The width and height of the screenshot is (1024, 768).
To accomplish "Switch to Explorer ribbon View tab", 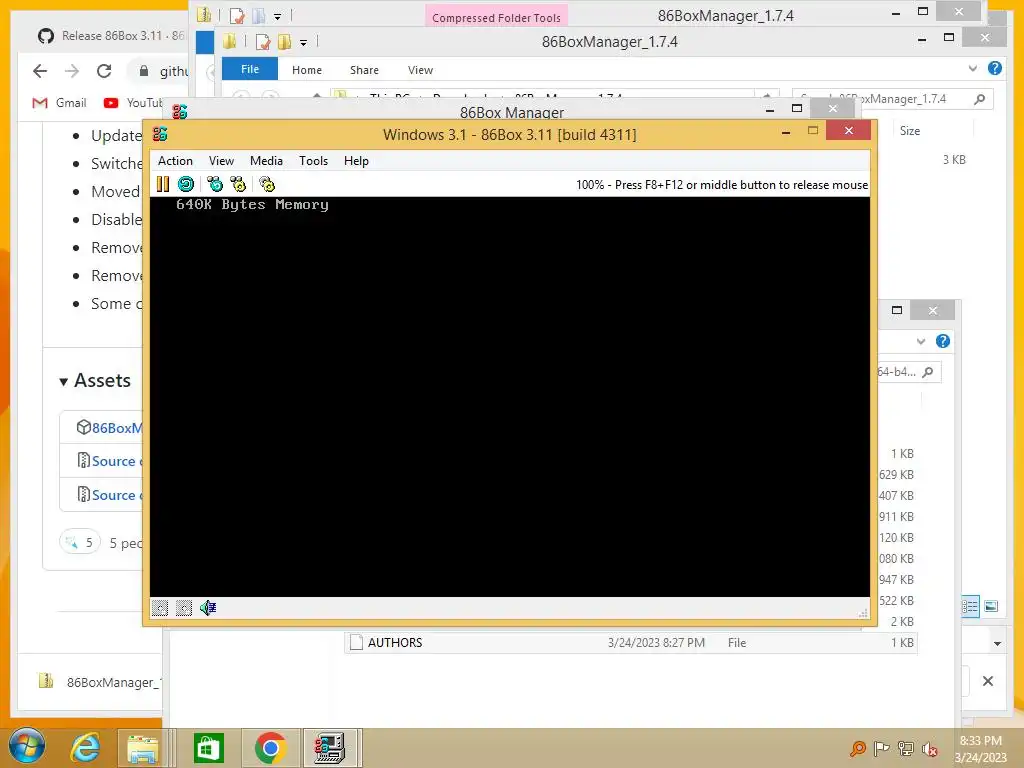I will pyautogui.click(x=421, y=70).
